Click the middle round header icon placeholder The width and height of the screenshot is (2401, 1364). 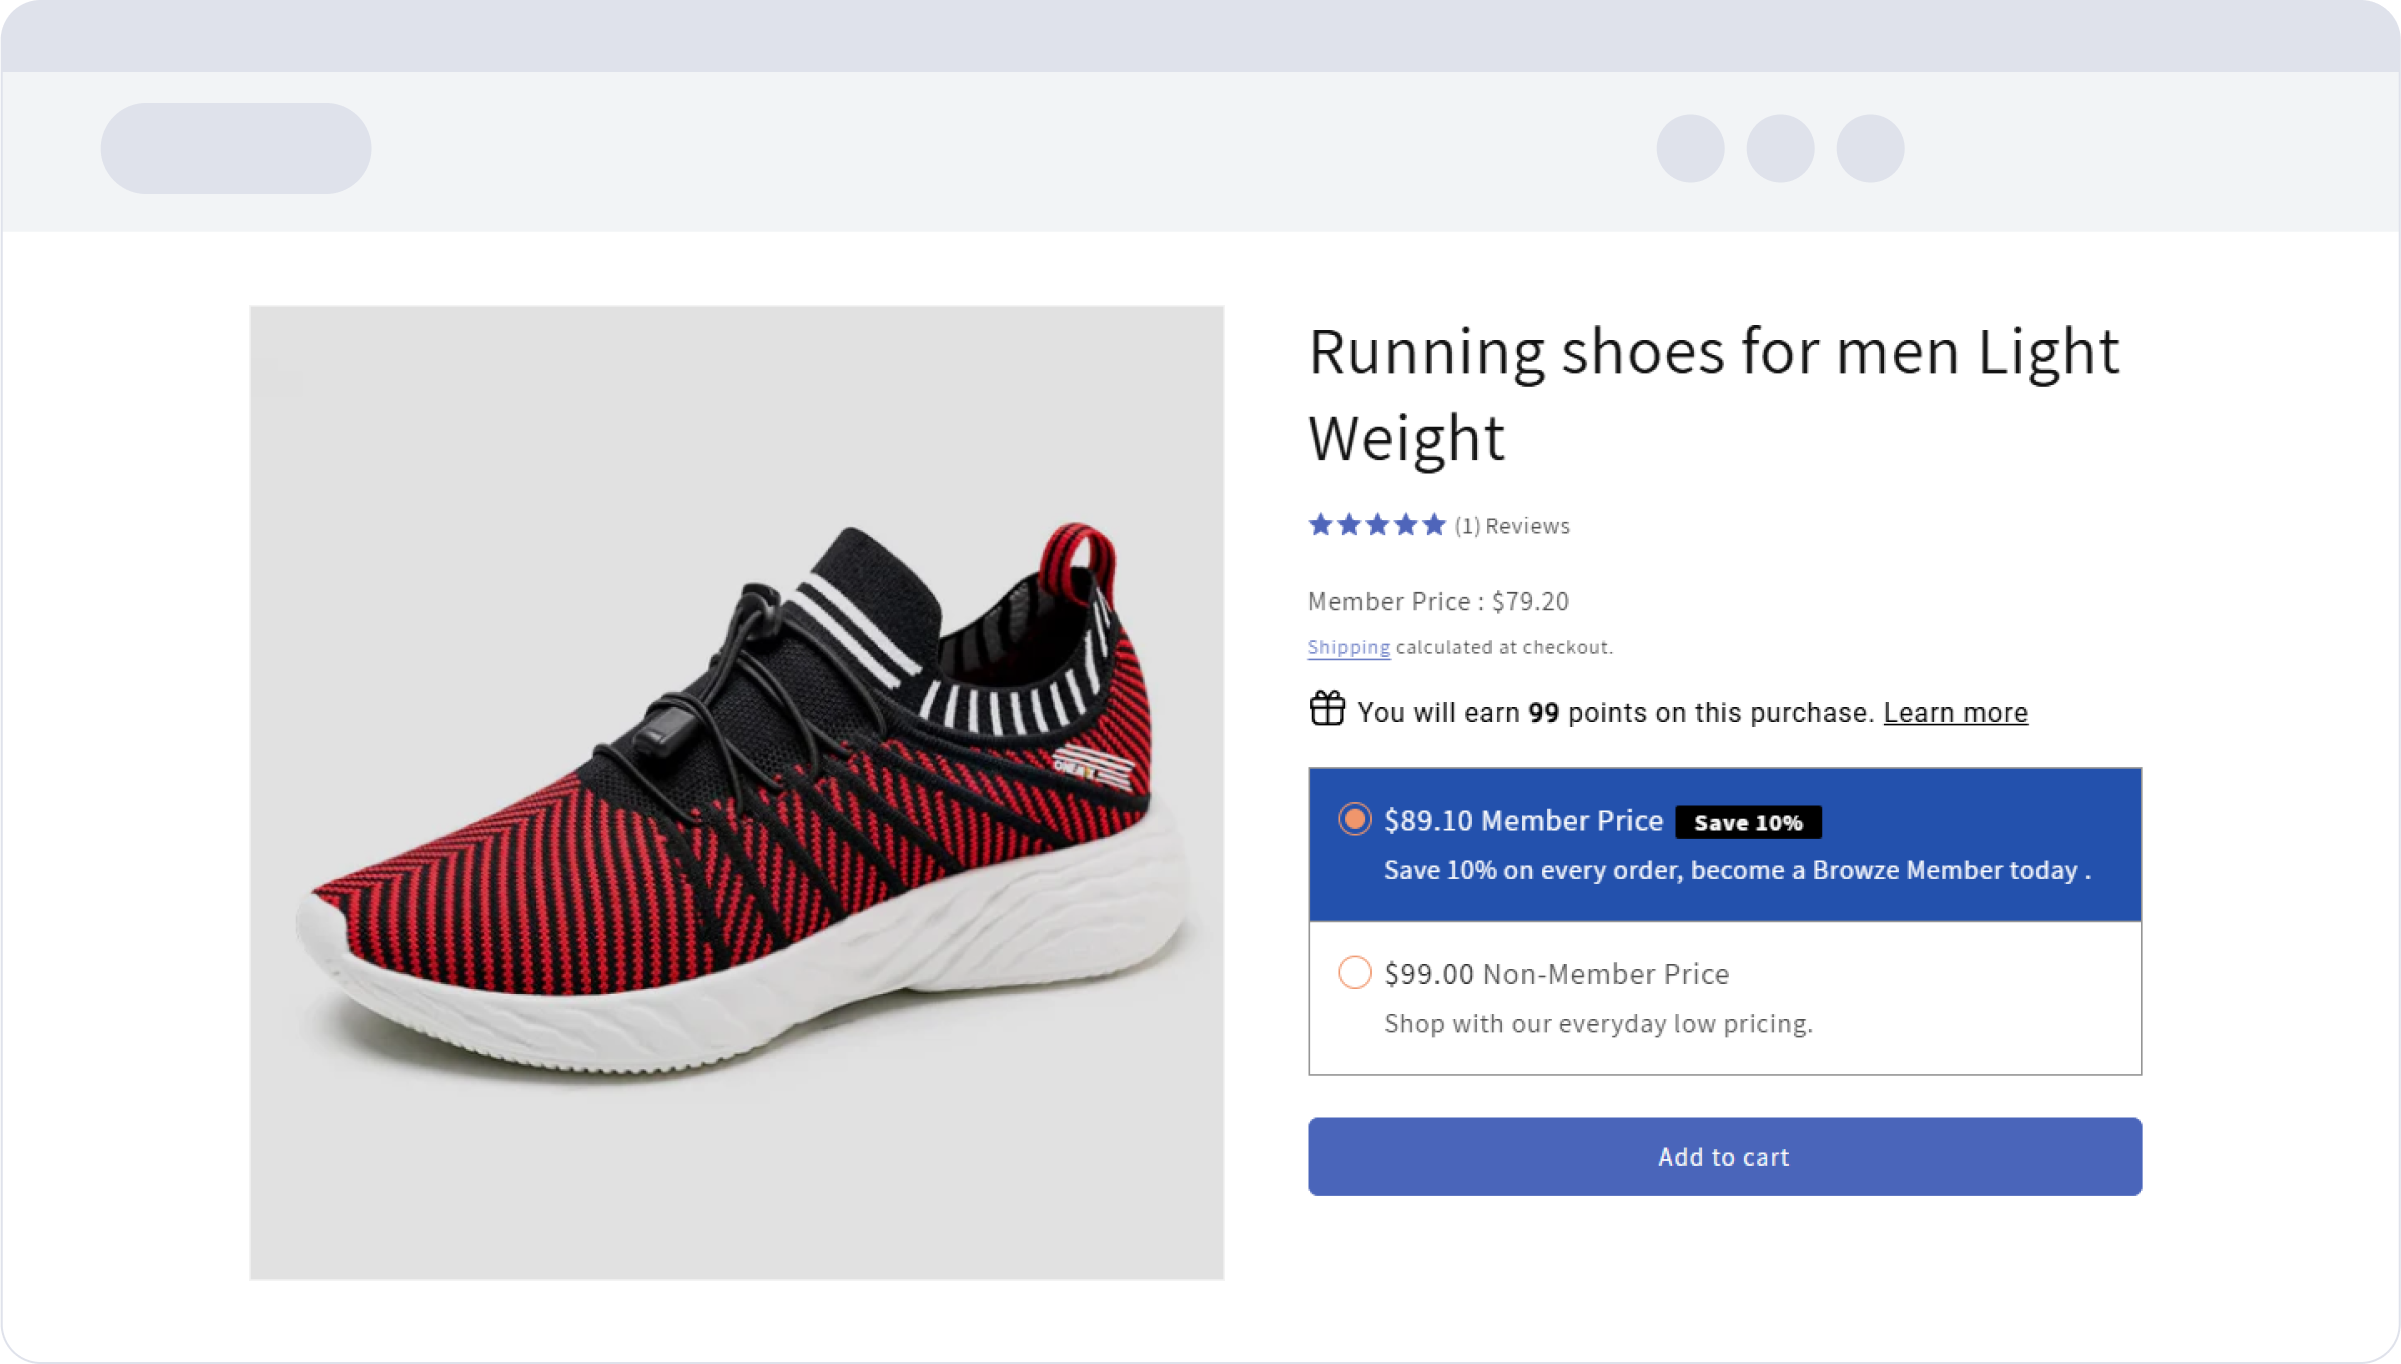click(1780, 149)
